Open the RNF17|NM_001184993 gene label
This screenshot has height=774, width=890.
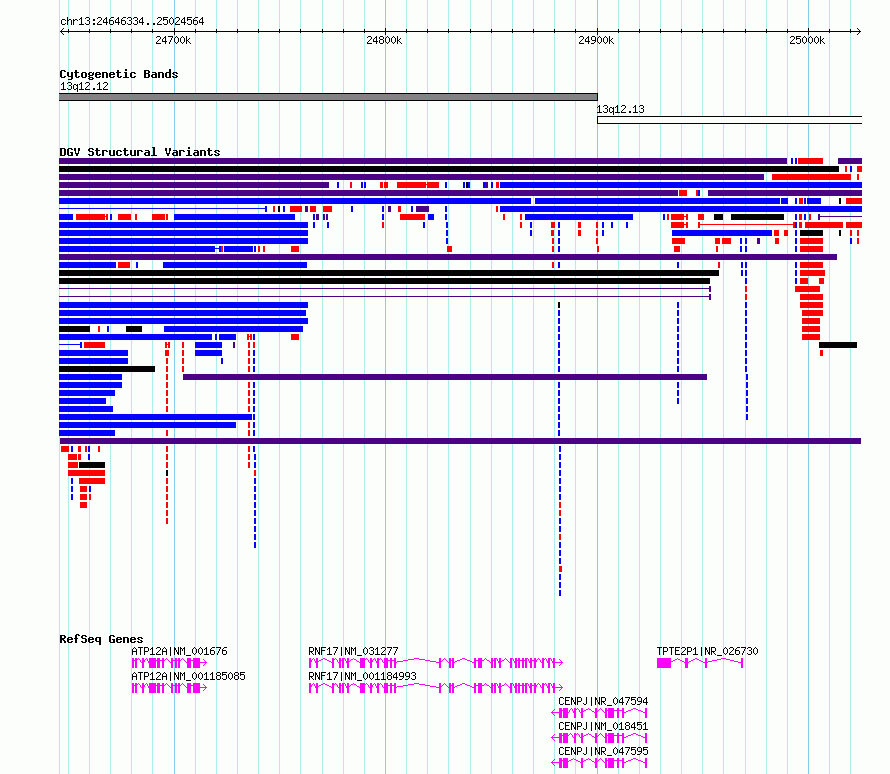pyautogui.click(x=362, y=676)
